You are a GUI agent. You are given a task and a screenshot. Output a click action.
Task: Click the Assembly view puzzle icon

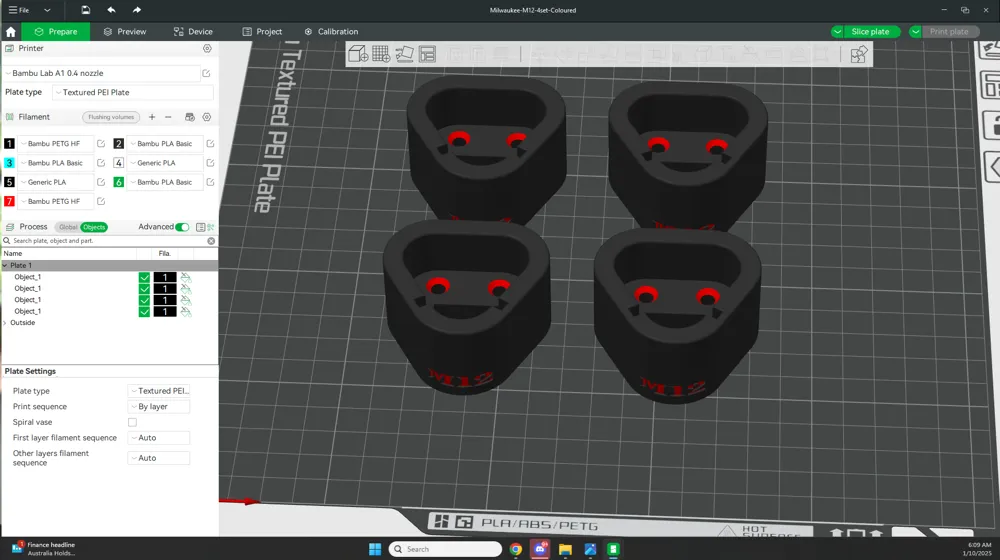(858, 54)
